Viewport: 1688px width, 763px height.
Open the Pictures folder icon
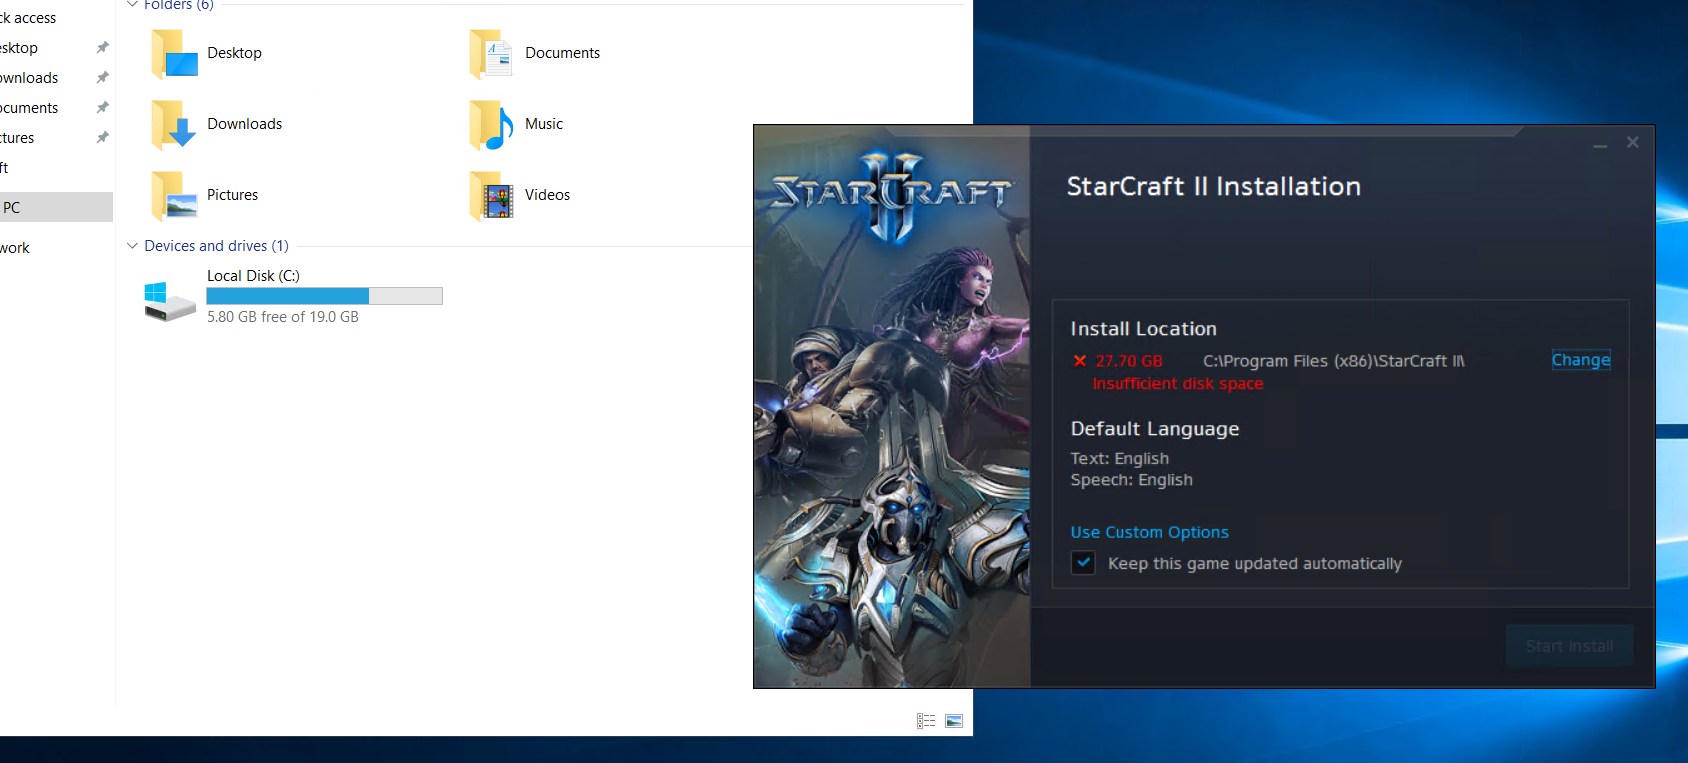point(174,196)
